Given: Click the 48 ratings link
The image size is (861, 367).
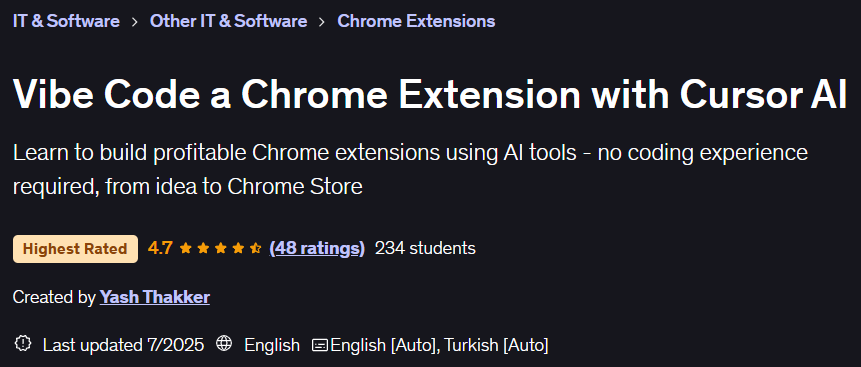Looking at the screenshot, I should point(317,248).
